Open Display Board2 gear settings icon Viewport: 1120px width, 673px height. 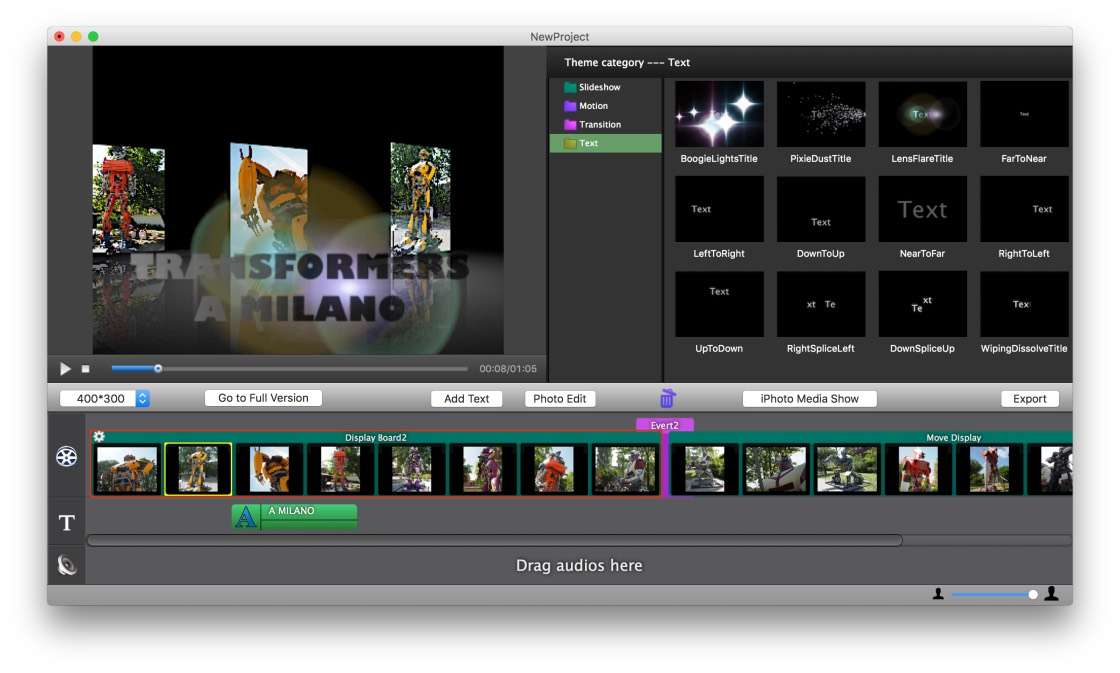click(x=99, y=437)
